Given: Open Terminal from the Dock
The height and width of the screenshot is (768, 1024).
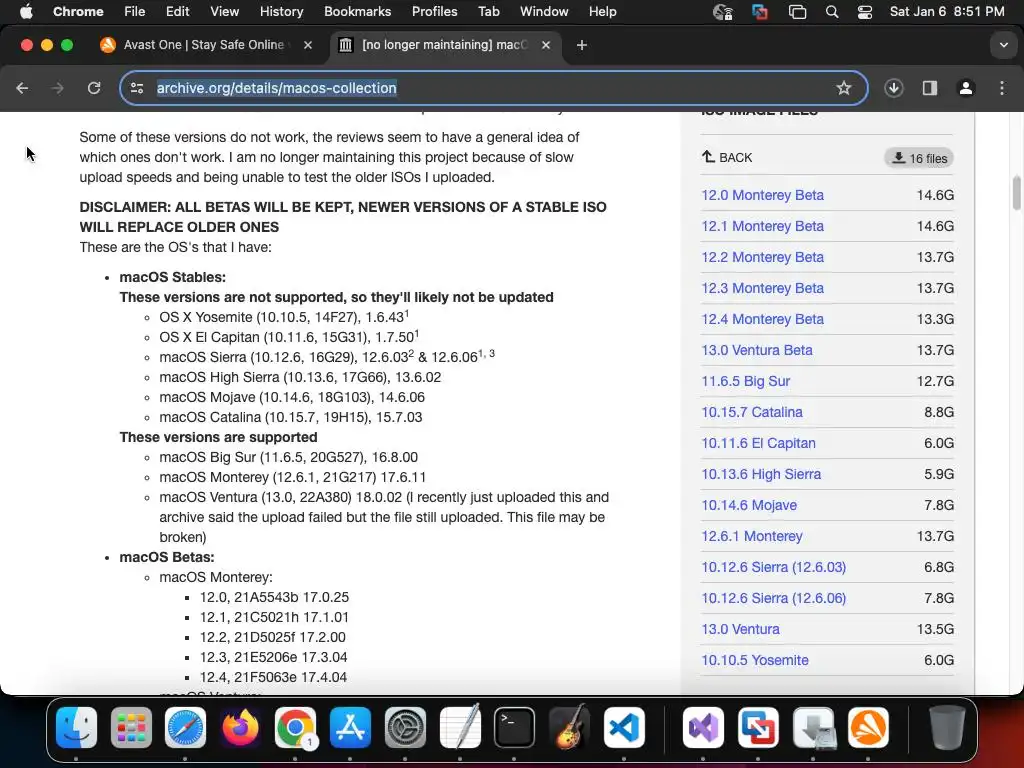Looking at the screenshot, I should 514,728.
